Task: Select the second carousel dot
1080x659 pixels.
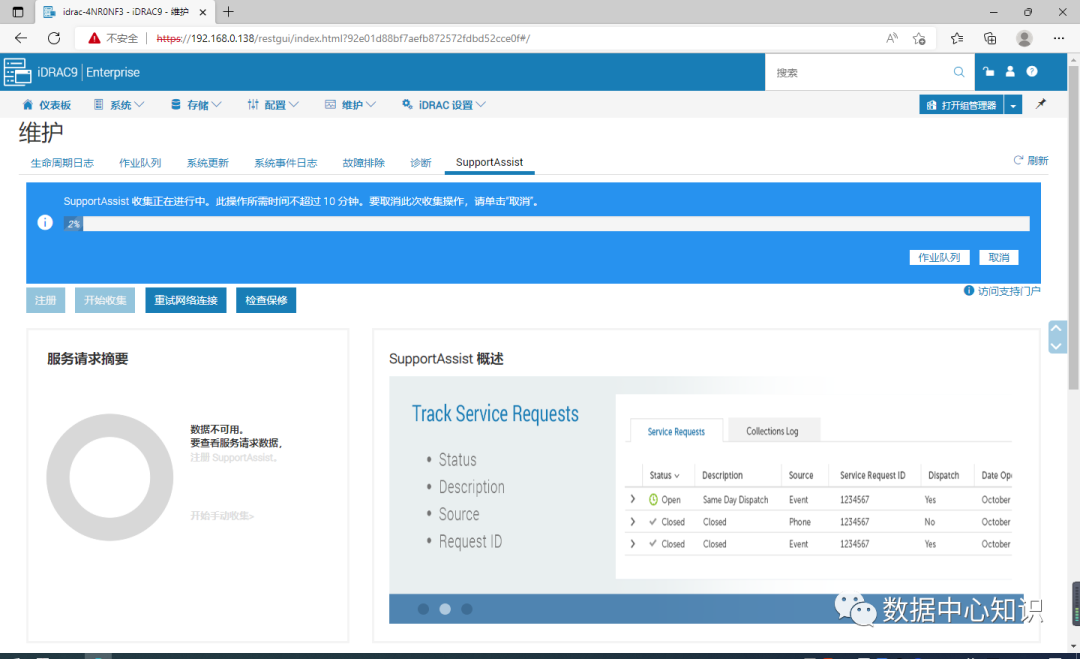Action: (x=445, y=609)
